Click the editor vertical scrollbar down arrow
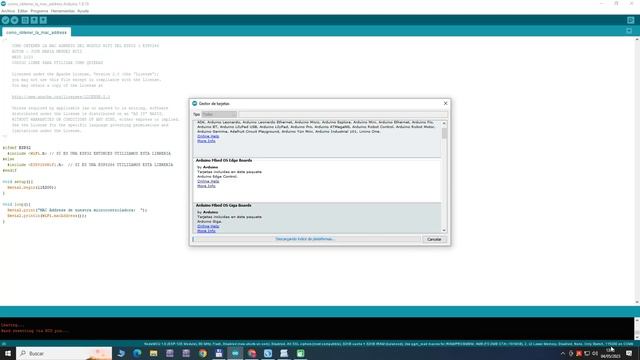640x360 pixels. click(x=637, y=302)
